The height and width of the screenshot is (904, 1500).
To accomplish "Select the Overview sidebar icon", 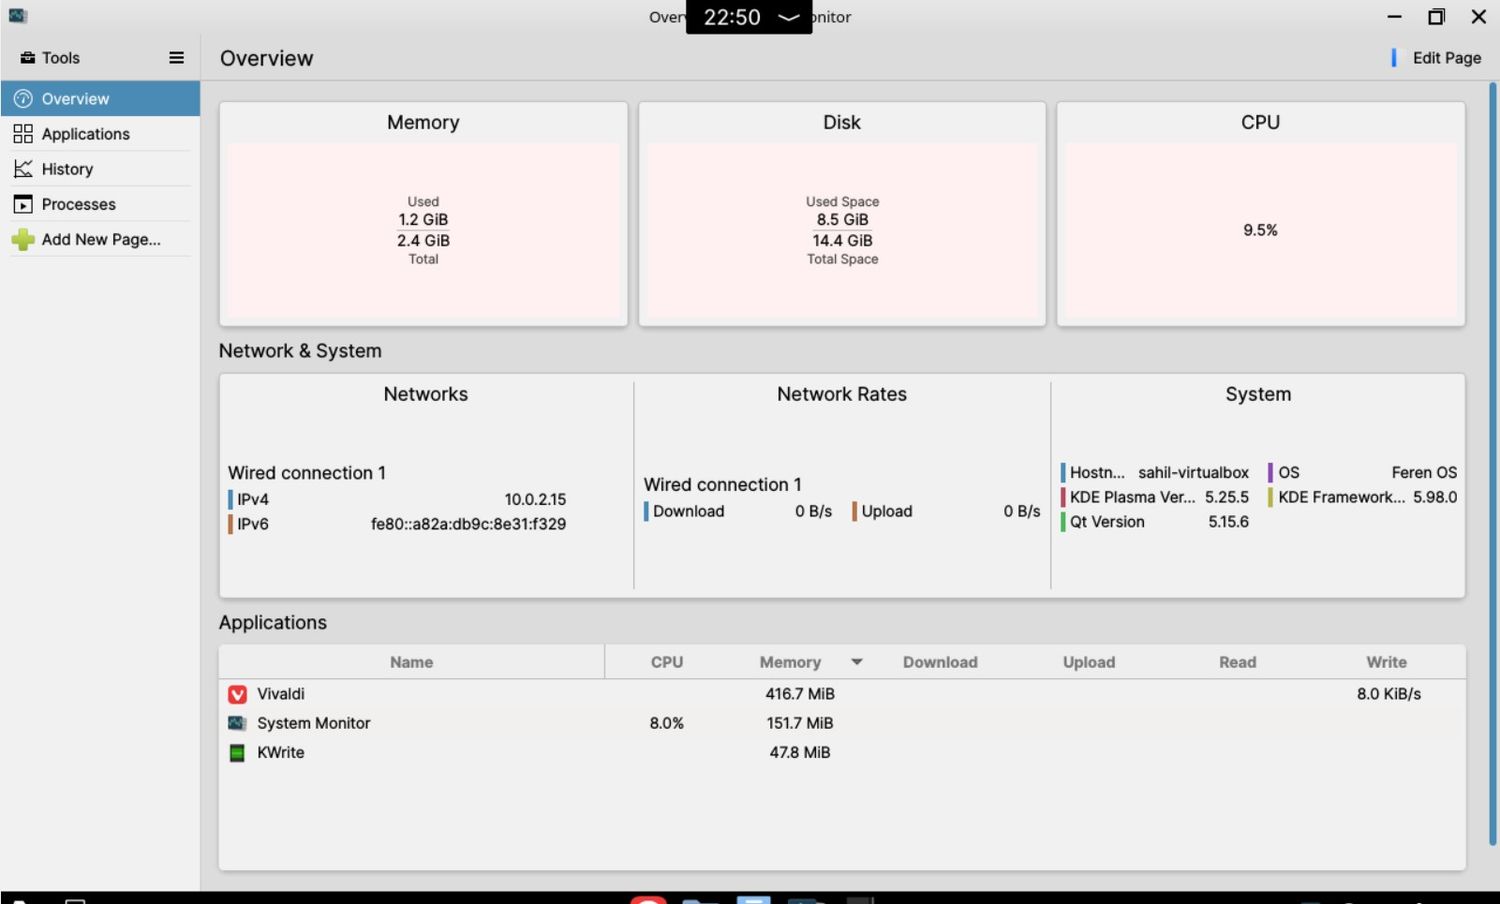I will [23, 99].
